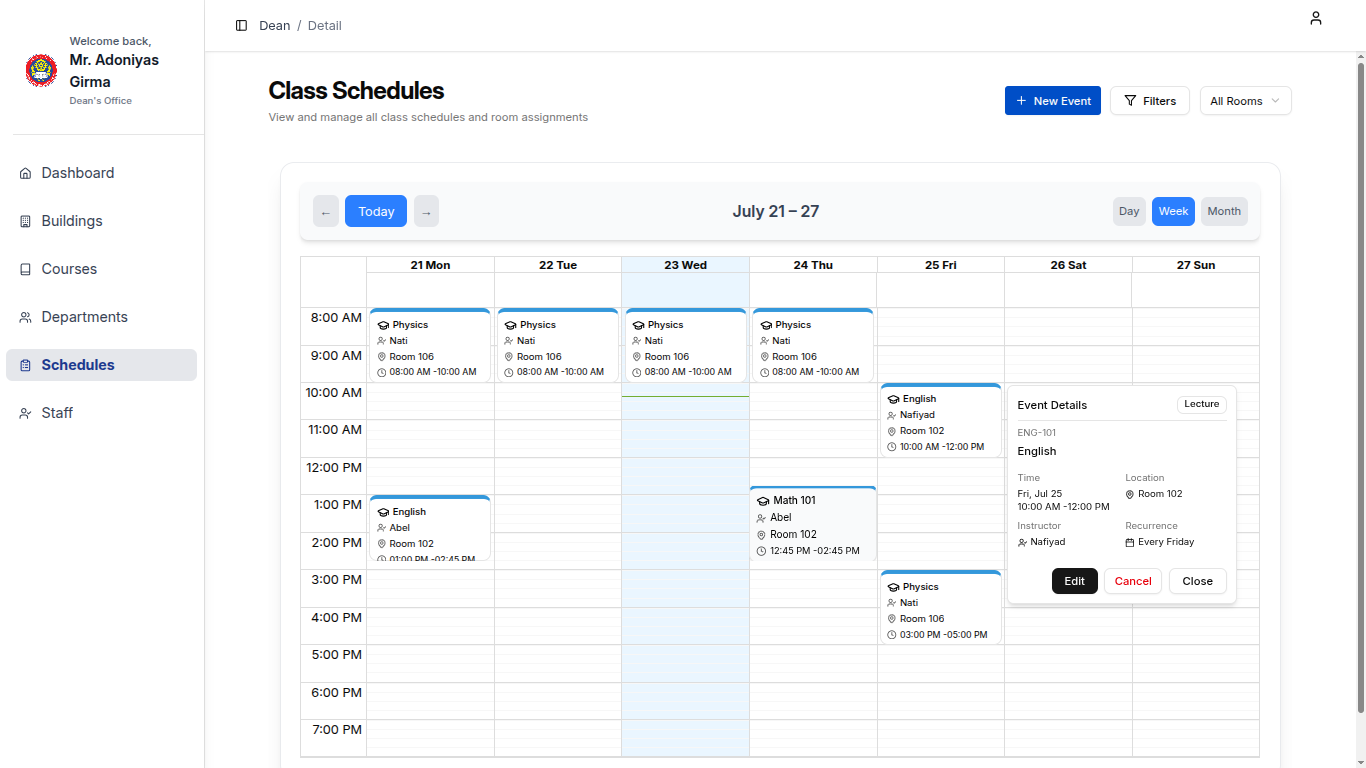Screen dimensions: 1366x768
Task: Toggle the sidebar panel icon
Action: click(241, 26)
